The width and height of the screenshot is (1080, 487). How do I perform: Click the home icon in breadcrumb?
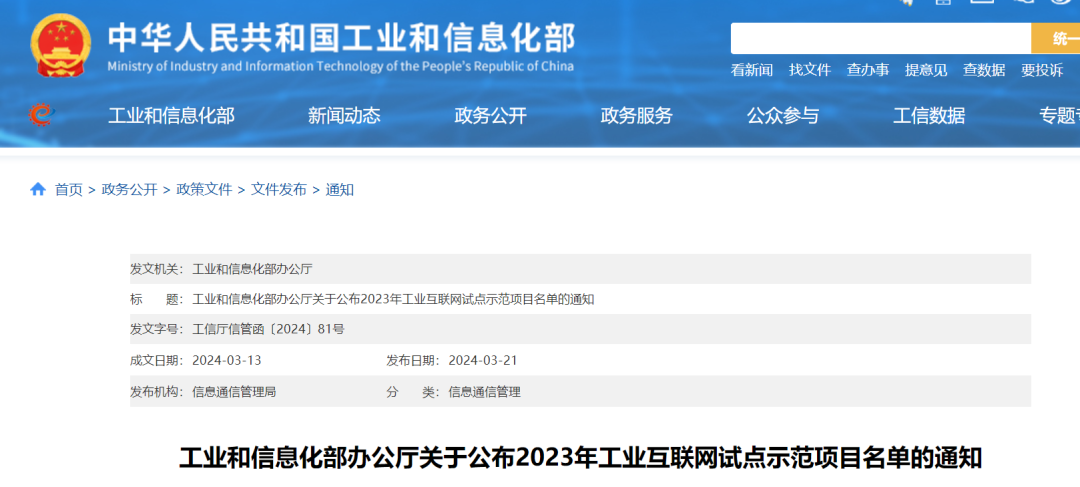pyautogui.click(x=38, y=189)
